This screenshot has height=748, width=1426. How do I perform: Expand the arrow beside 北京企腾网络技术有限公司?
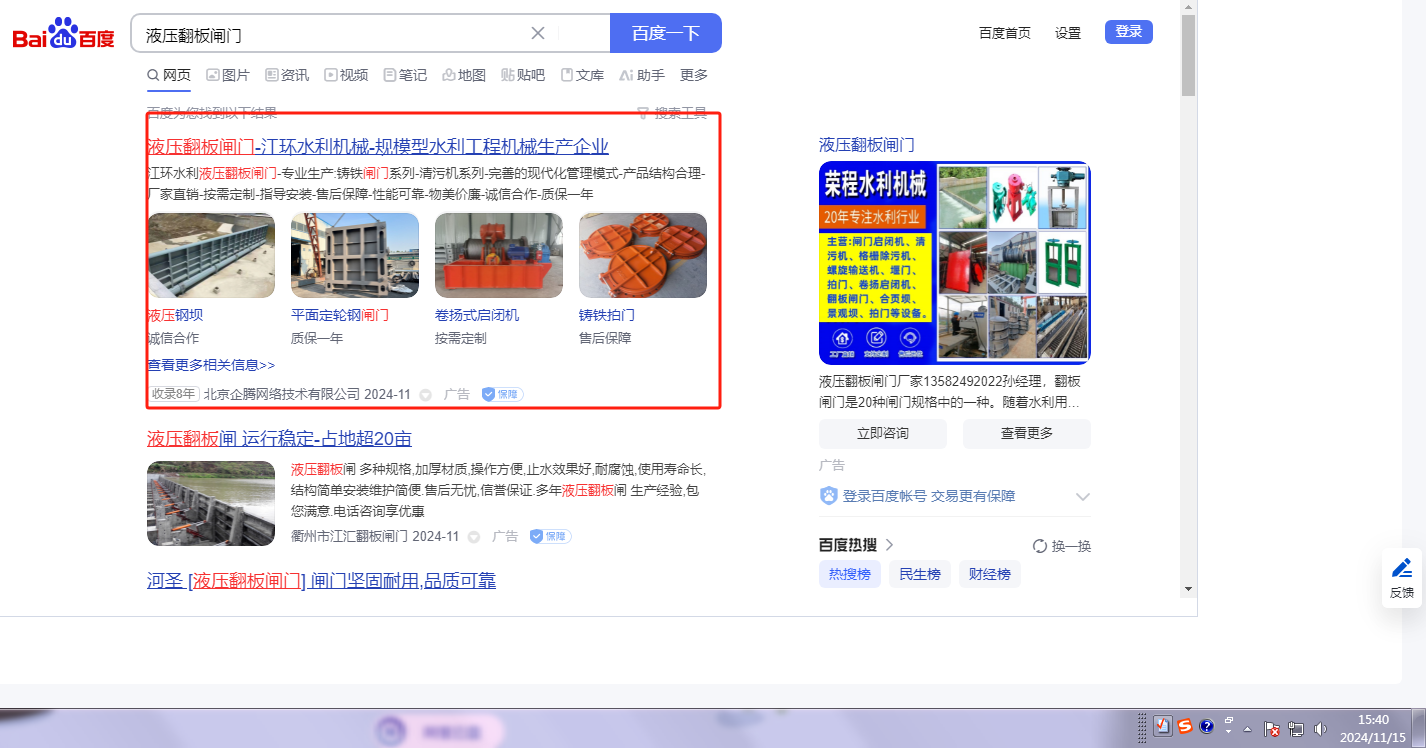[425, 395]
